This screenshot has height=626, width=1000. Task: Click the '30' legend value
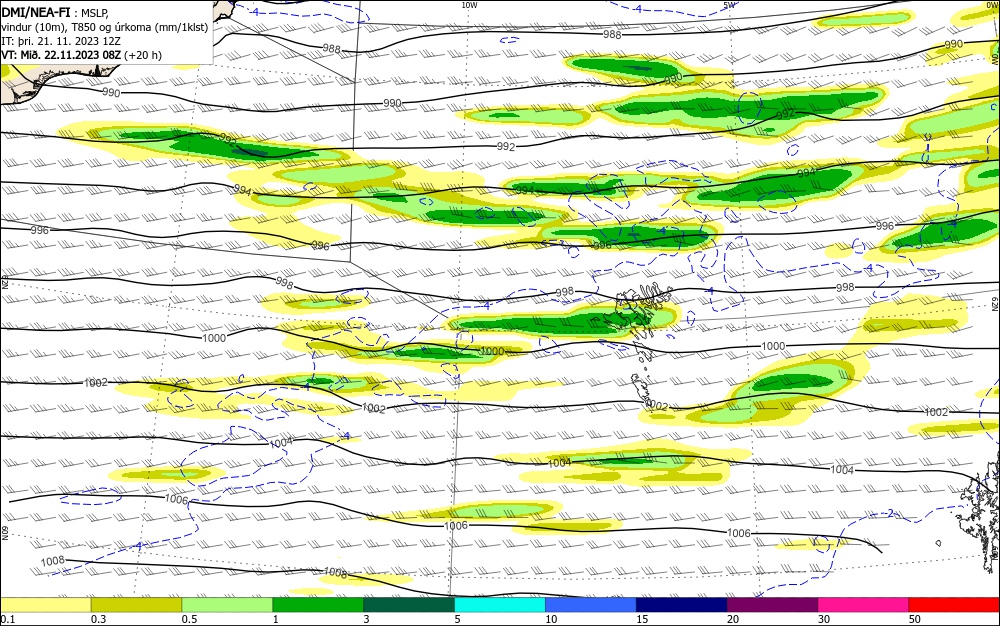tap(824, 619)
